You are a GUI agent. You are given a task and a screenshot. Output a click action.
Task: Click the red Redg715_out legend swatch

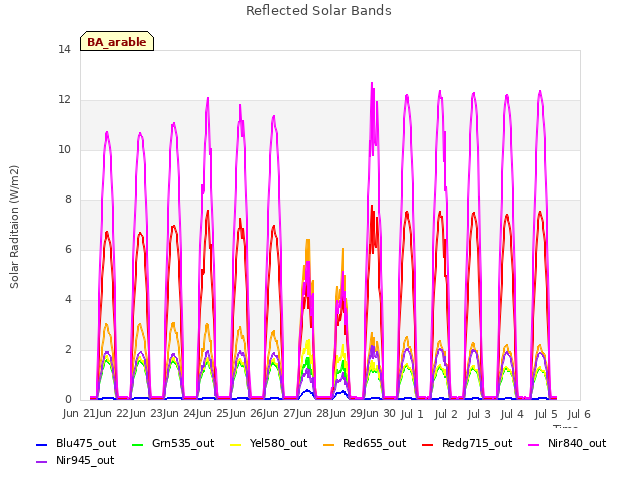click(x=428, y=444)
